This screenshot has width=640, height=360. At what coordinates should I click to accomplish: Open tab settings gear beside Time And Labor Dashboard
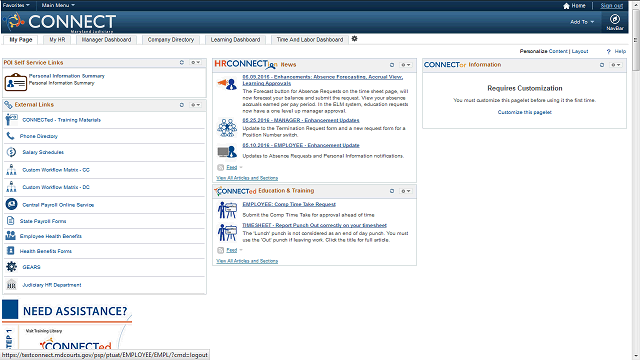354,39
